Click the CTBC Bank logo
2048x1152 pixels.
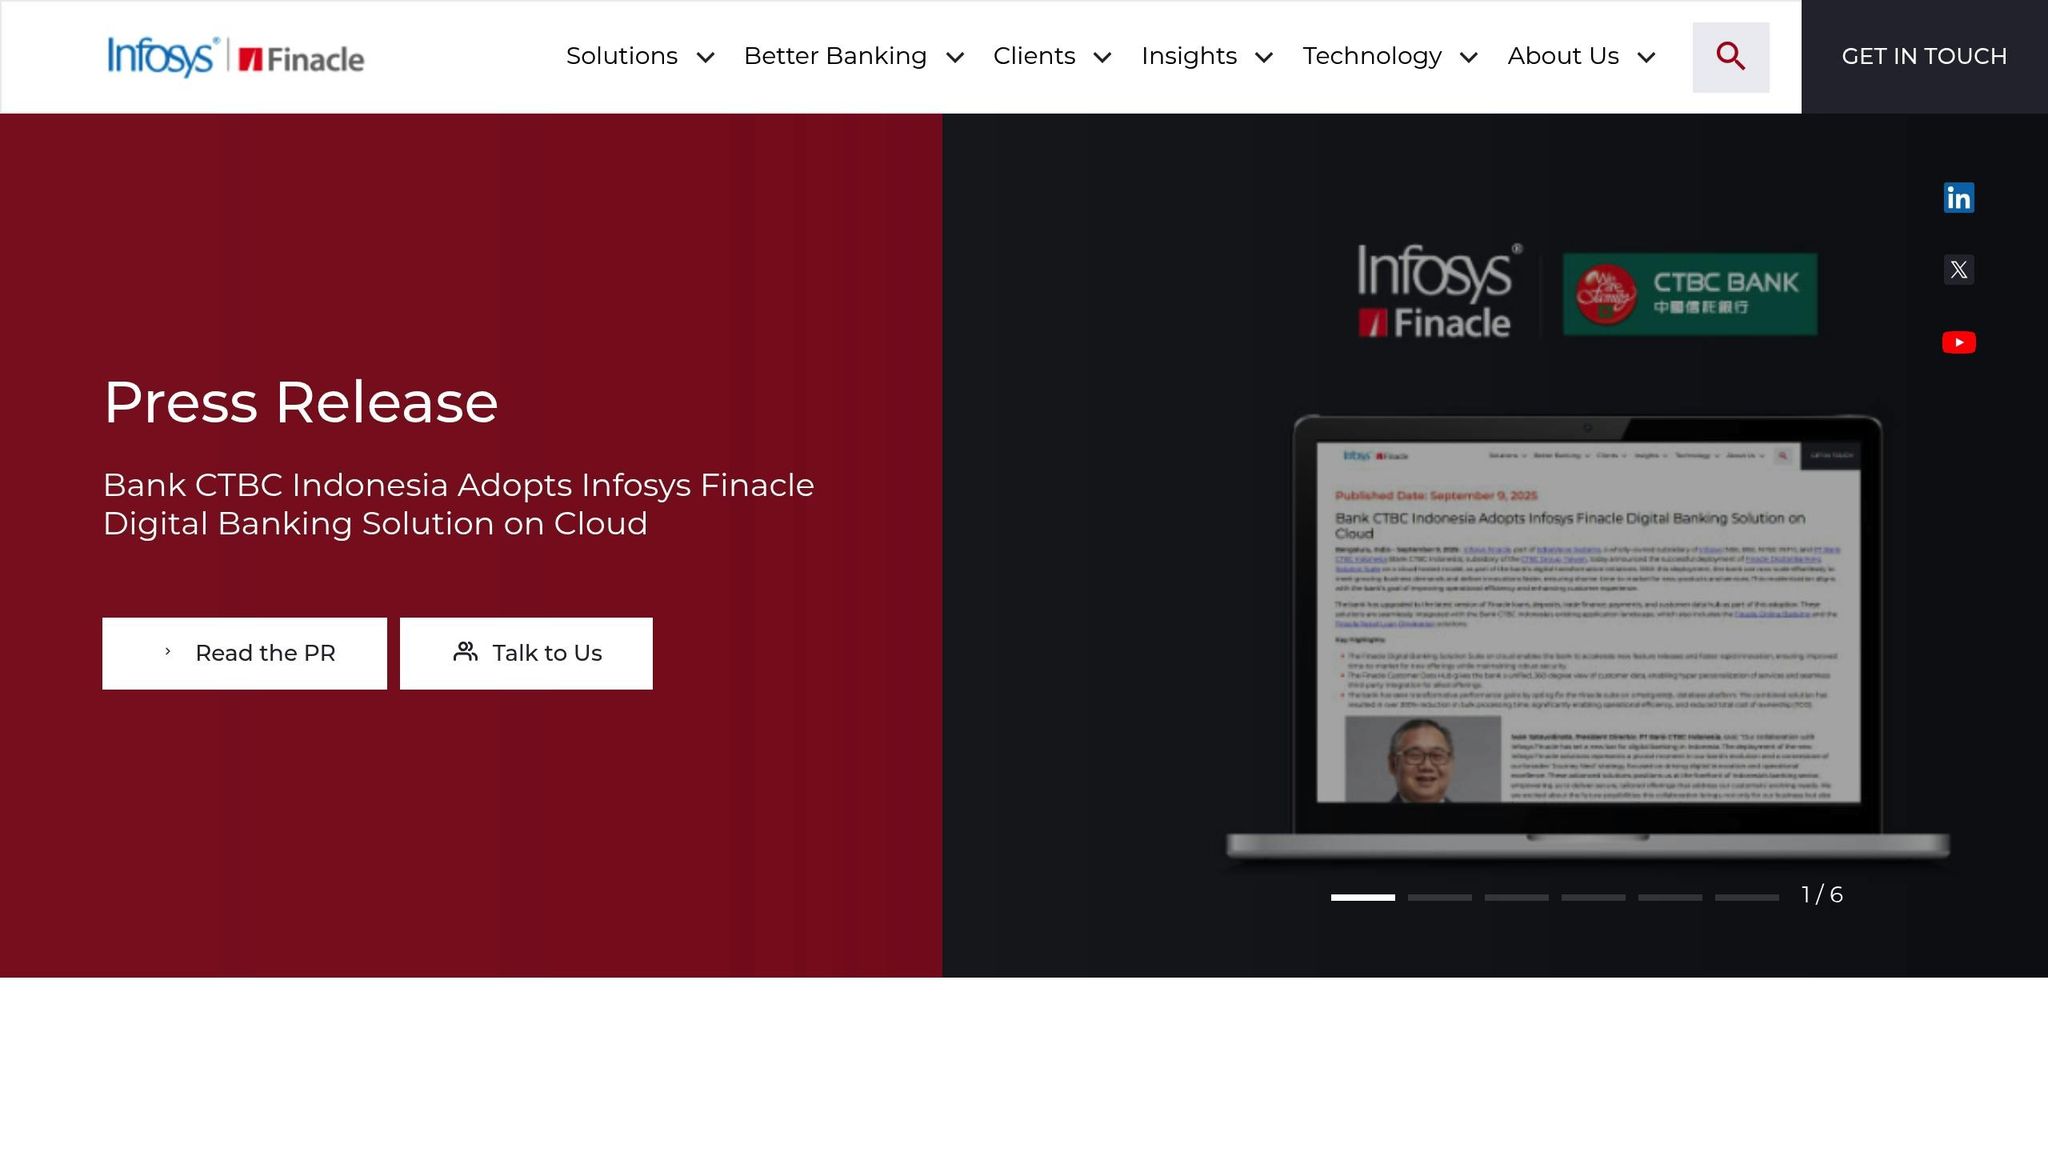1690,293
